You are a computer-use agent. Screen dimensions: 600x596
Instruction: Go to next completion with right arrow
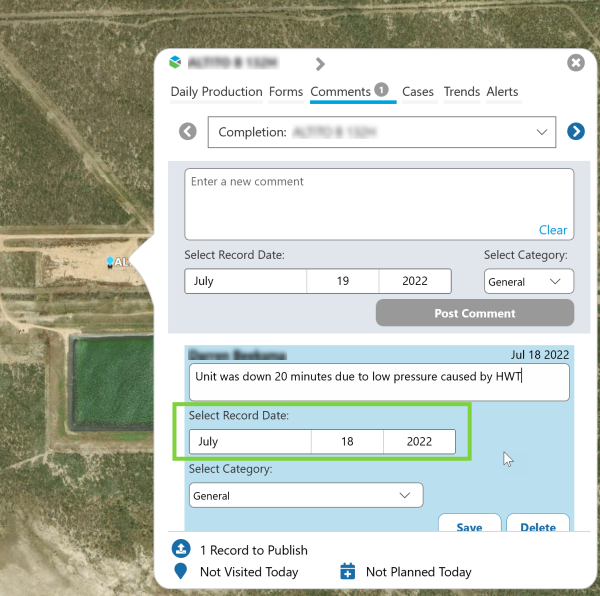click(x=576, y=131)
